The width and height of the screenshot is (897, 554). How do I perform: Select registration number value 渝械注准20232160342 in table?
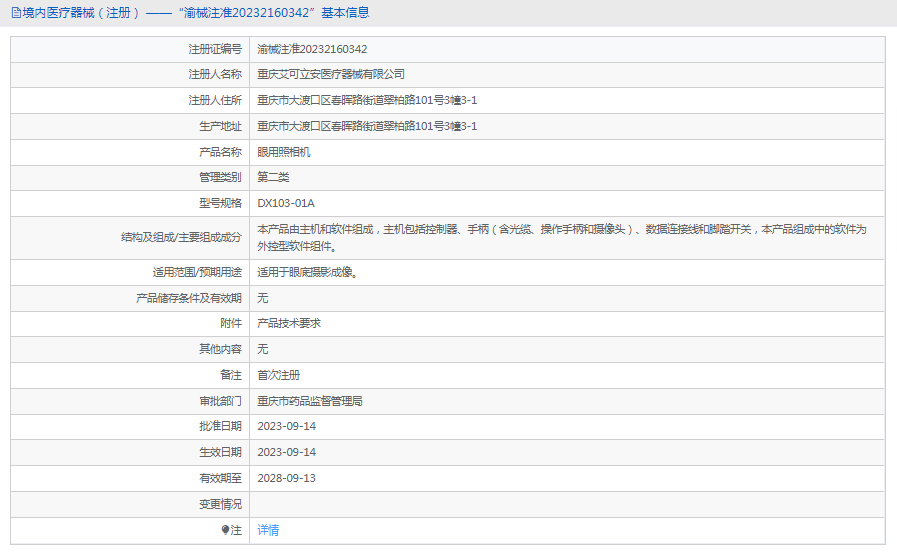coord(312,49)
